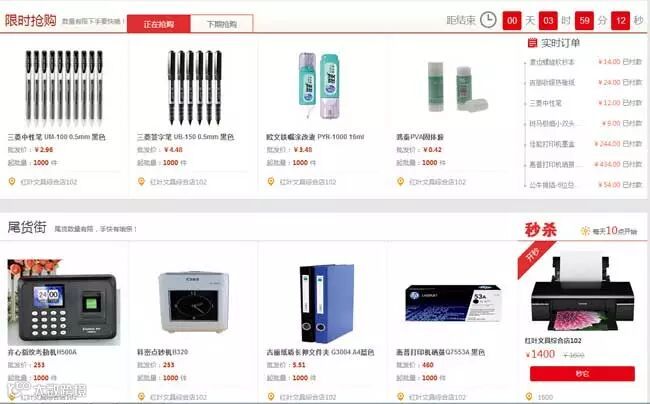This screenshot has height=404, width=650.
Task: Click location pin under PVA glue stick
Action: click(400, 181)
